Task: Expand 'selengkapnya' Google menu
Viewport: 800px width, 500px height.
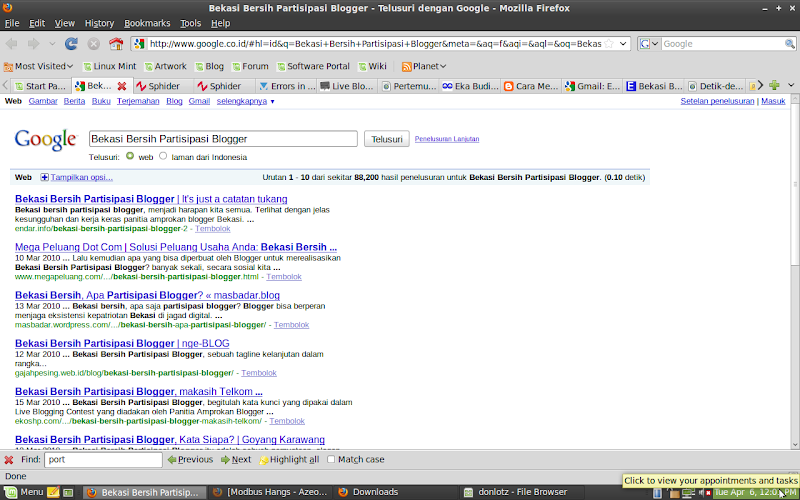Action: 245,101
